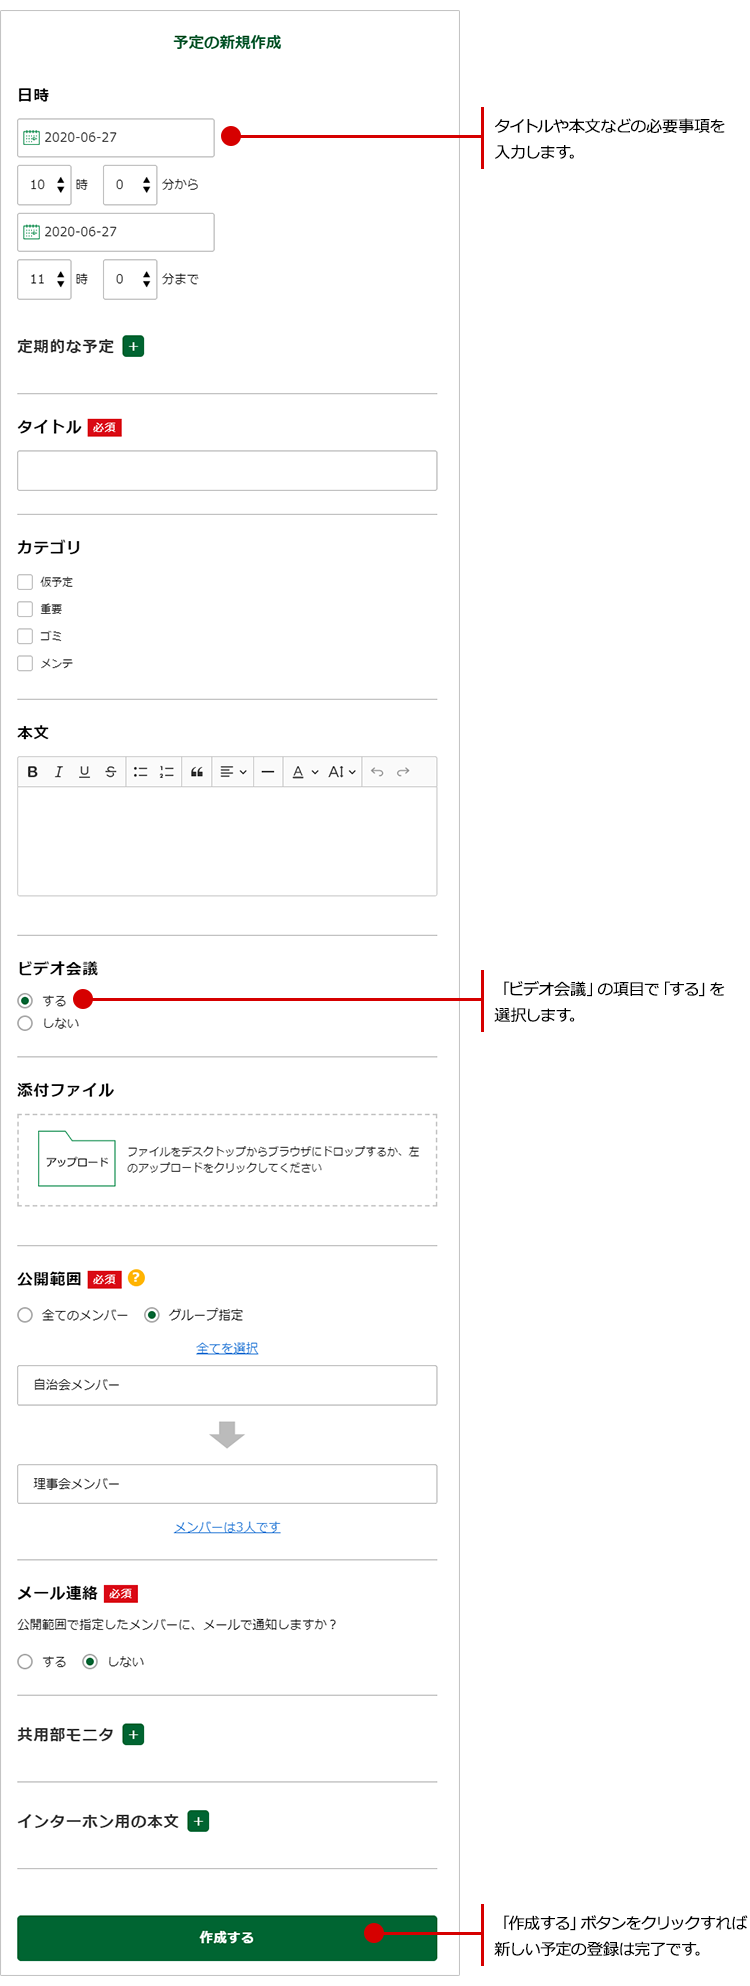Click the 作成する button
This screenshot has width=750, height=1986.
coord(227,1937)
